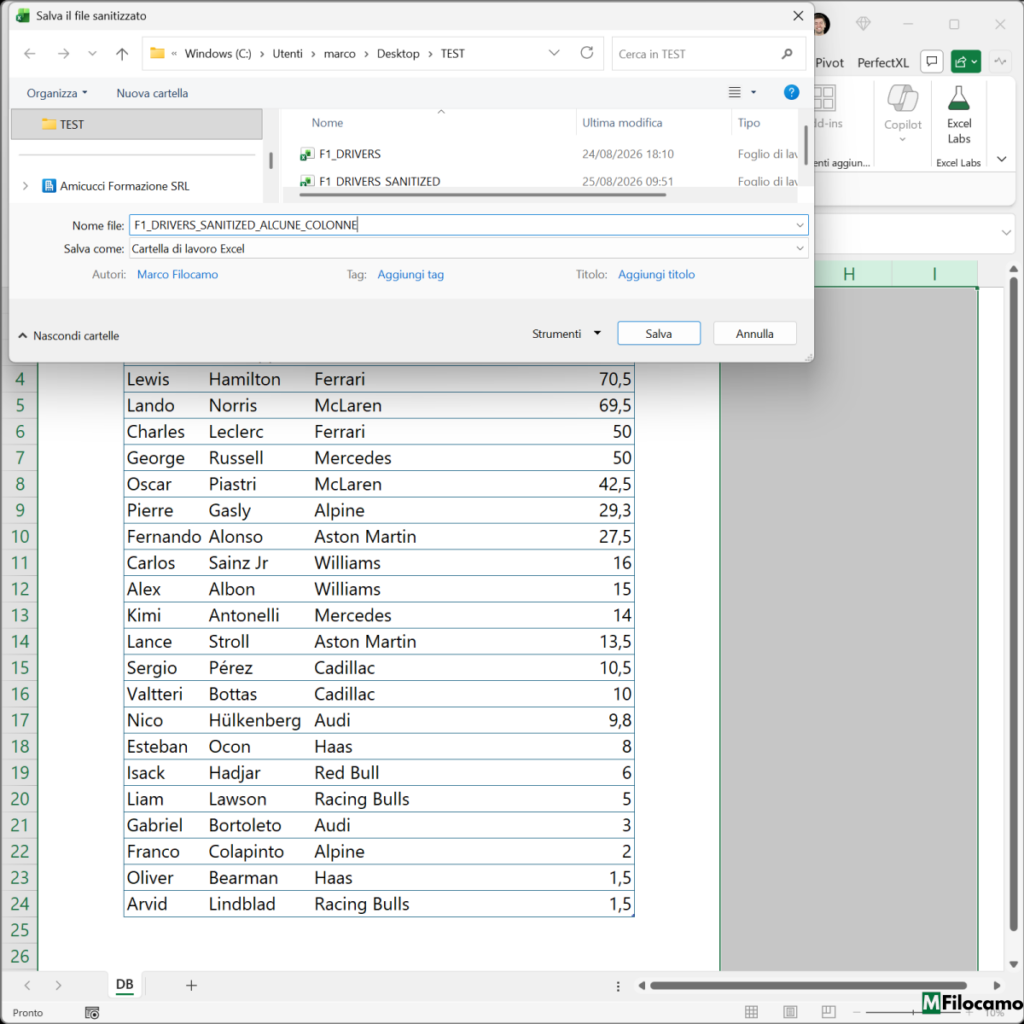This screenshot has width=1024, height=1024.
Task: Click Desktop in the address path
Action: tap(398, 54)
